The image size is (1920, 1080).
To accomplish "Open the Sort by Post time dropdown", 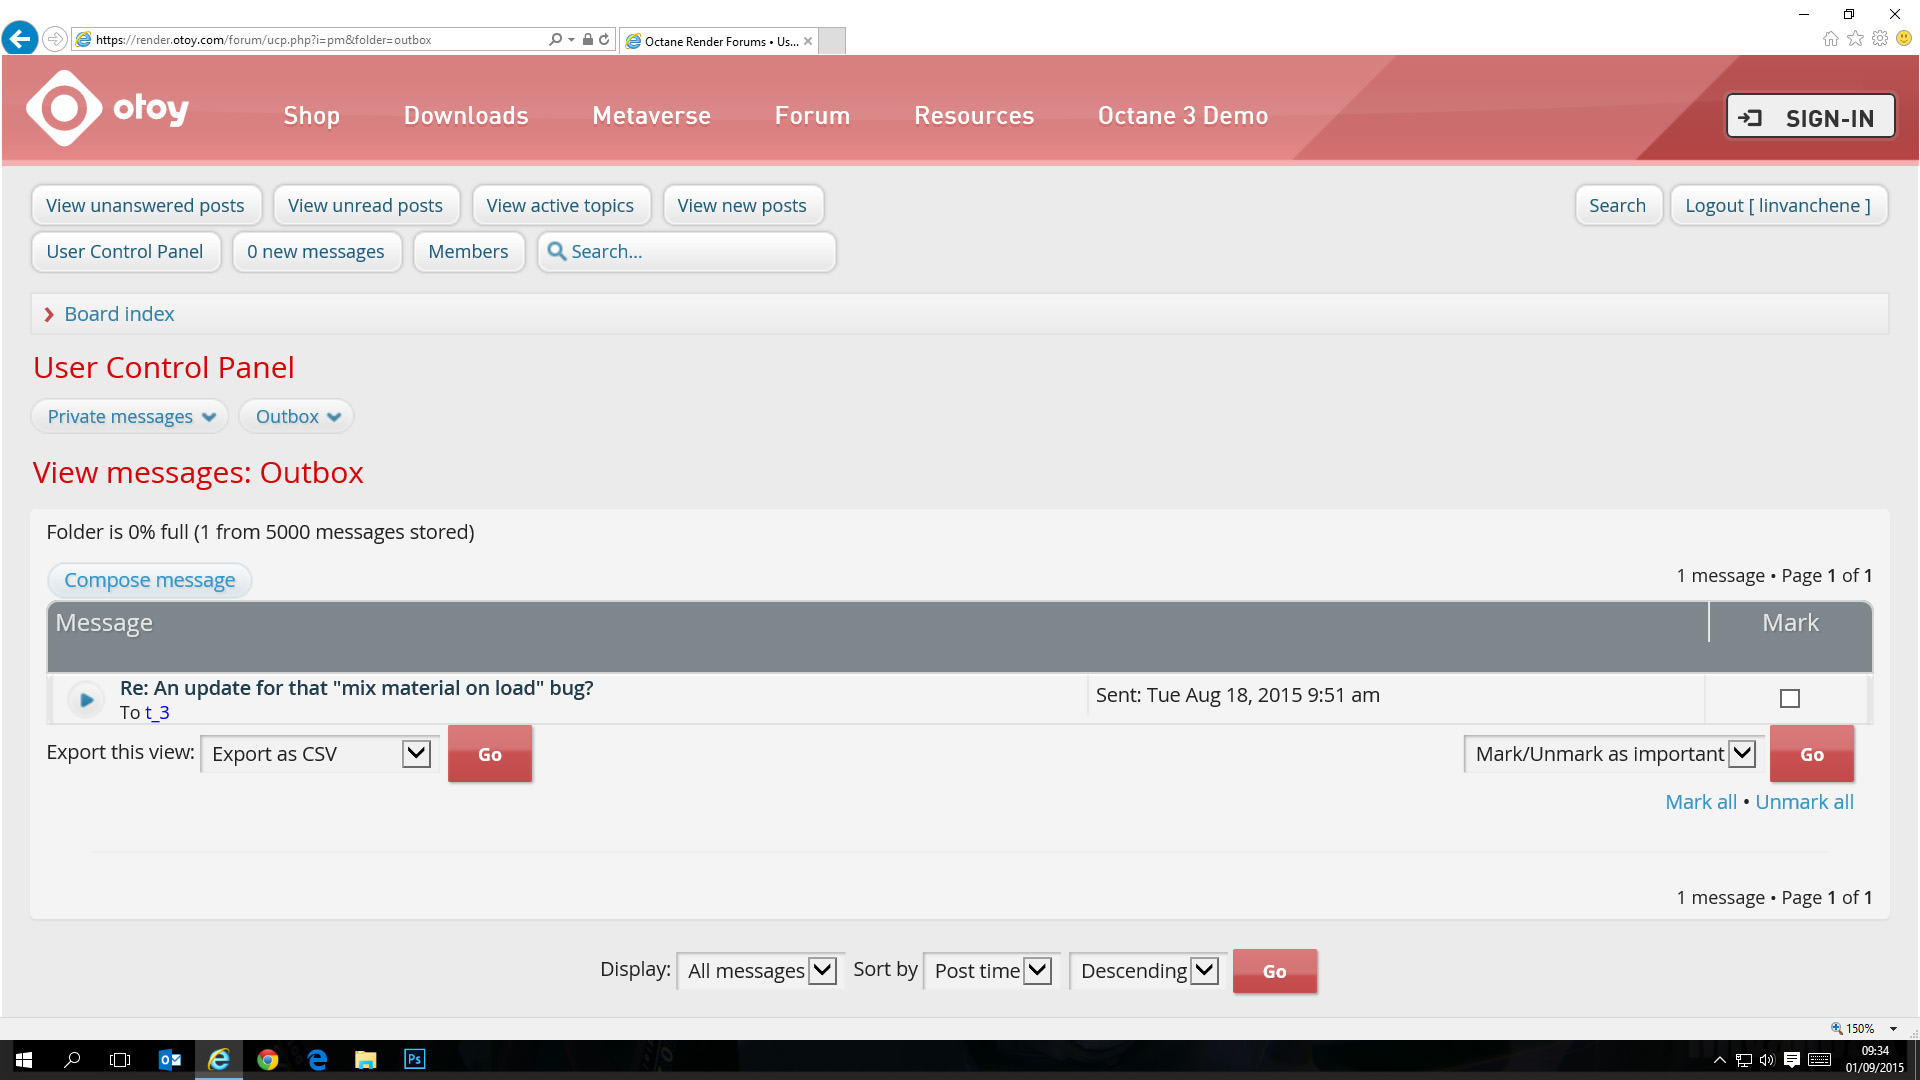I will 990,971.
